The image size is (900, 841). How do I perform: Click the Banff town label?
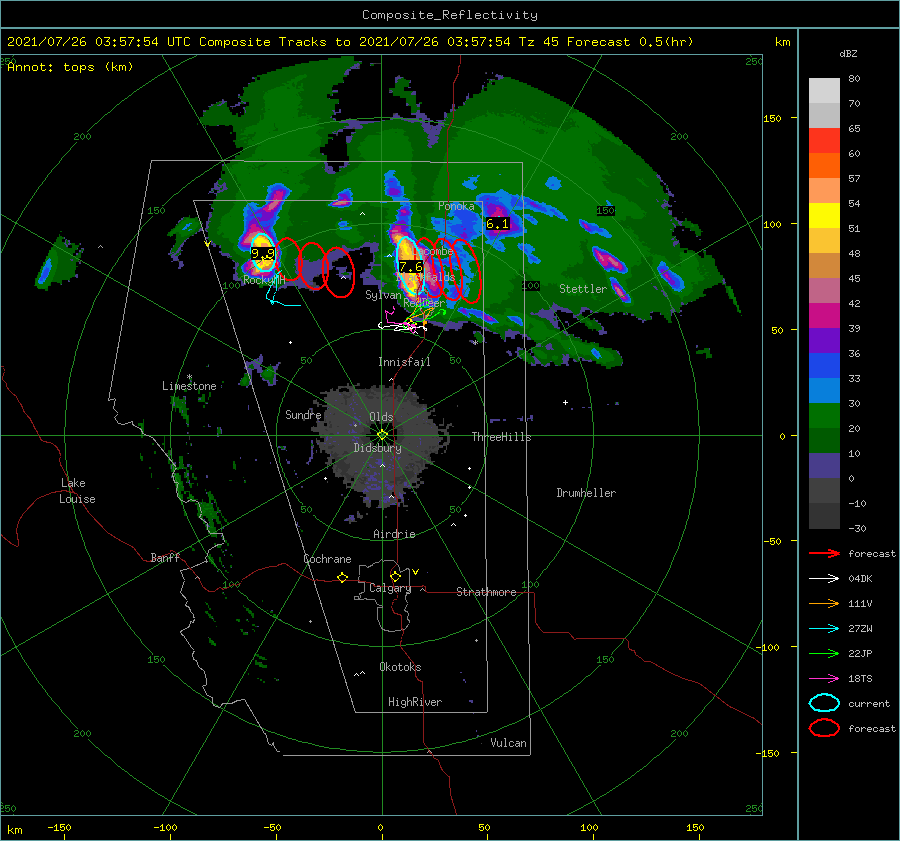coord(165,557)
